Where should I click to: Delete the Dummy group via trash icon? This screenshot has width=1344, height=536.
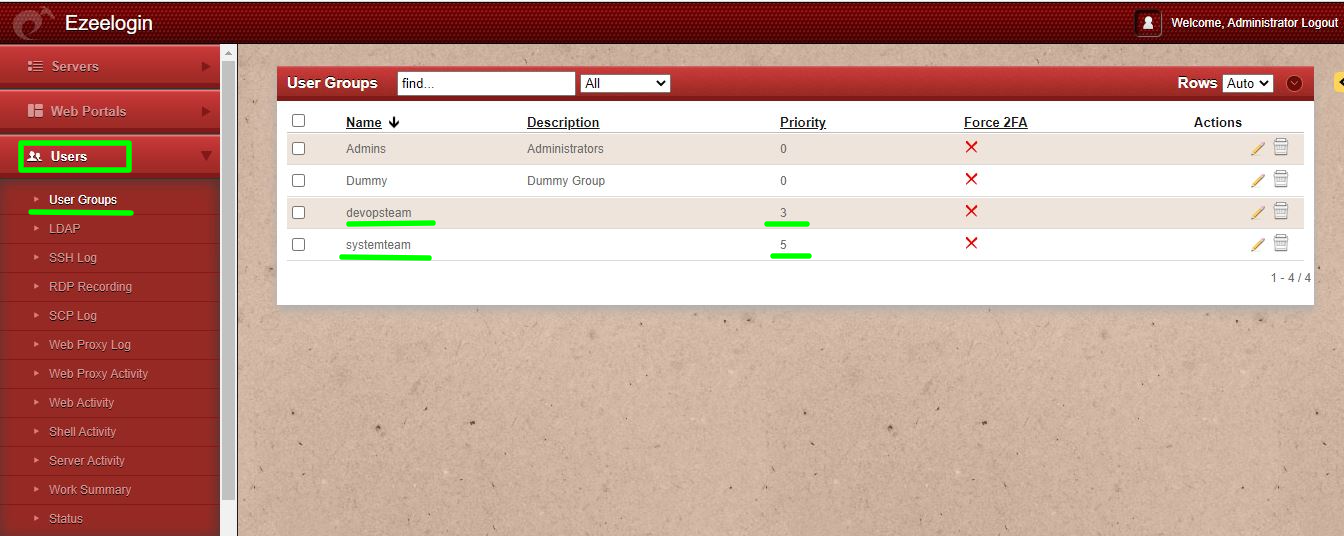click(1281, 180)
